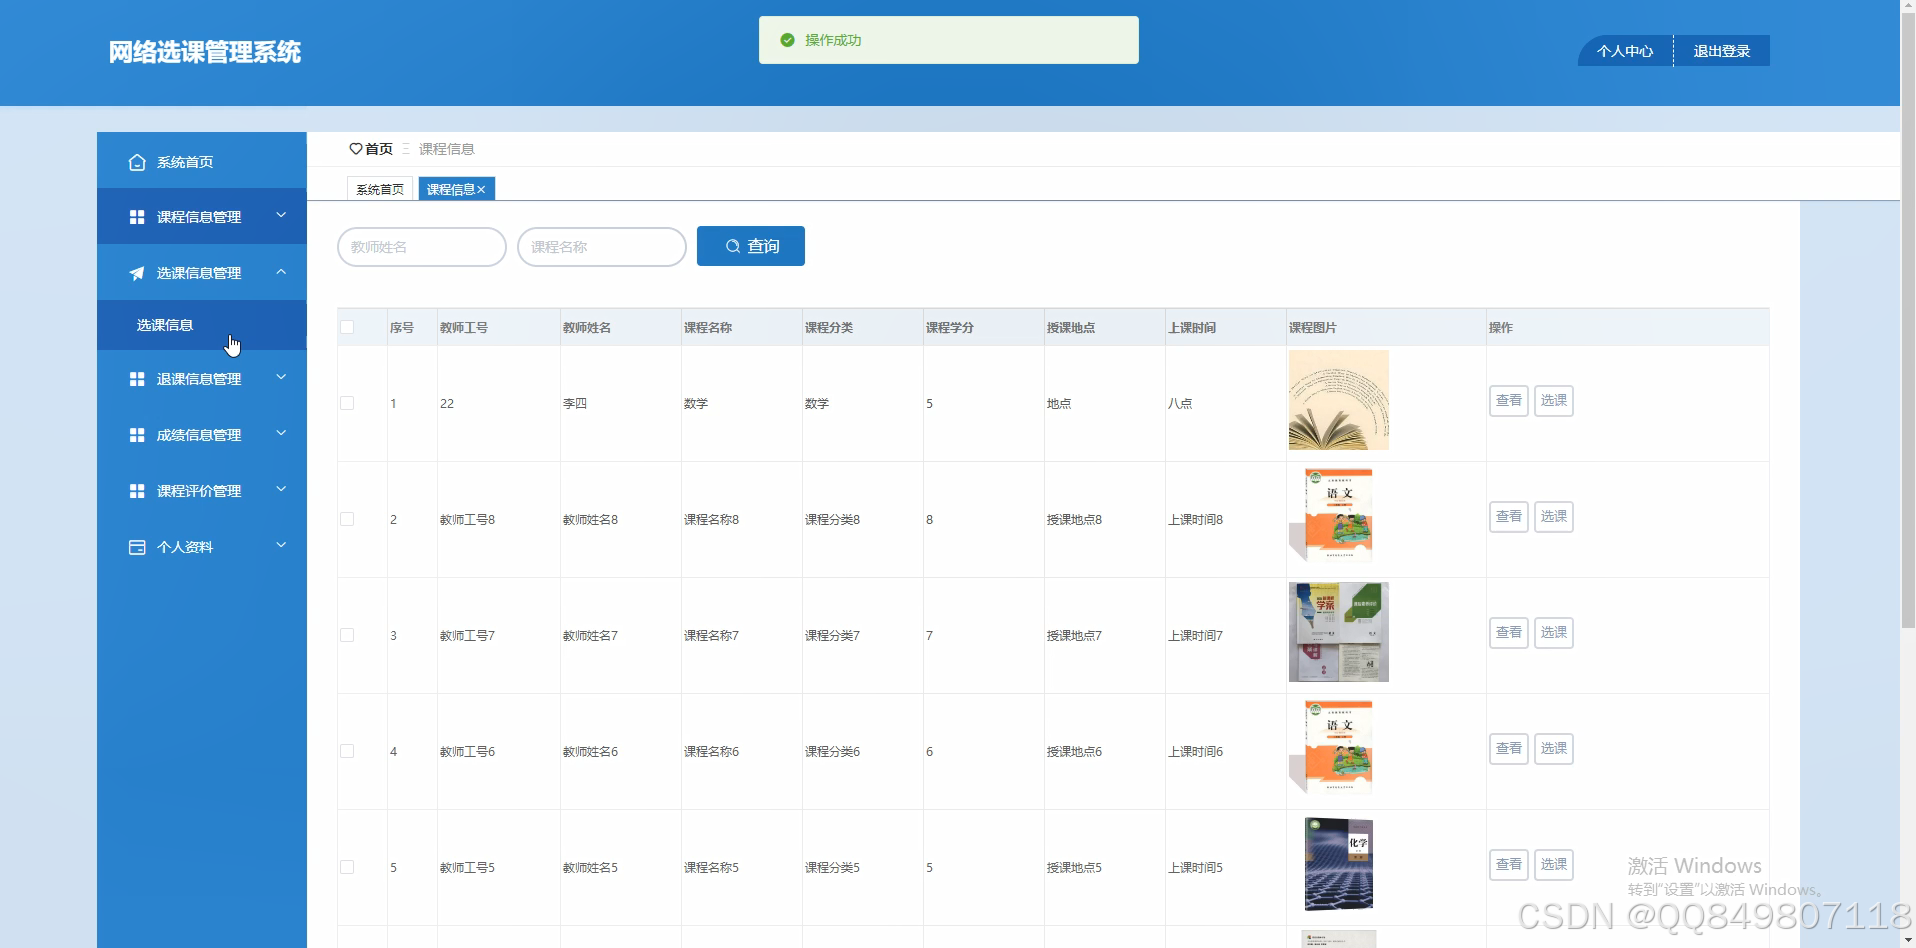Expand 课程评价管理 menu chevron

point(281,489)
